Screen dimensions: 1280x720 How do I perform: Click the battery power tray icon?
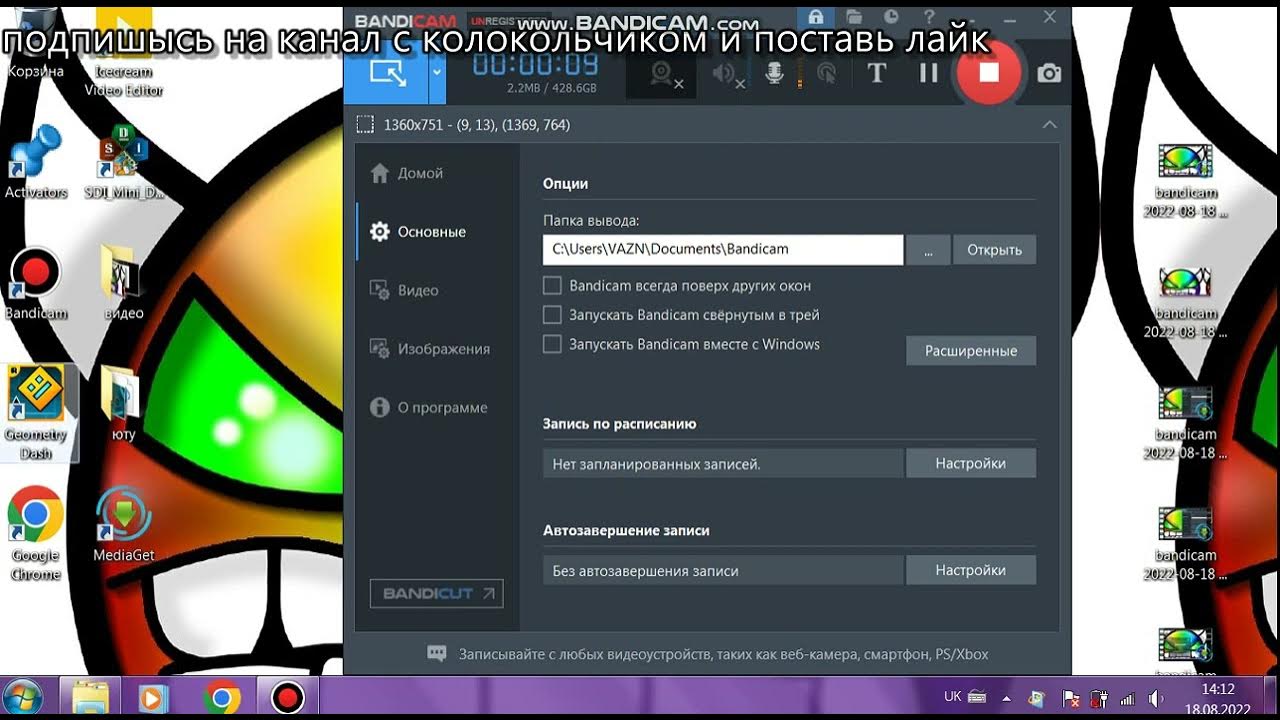point(1099,697)
